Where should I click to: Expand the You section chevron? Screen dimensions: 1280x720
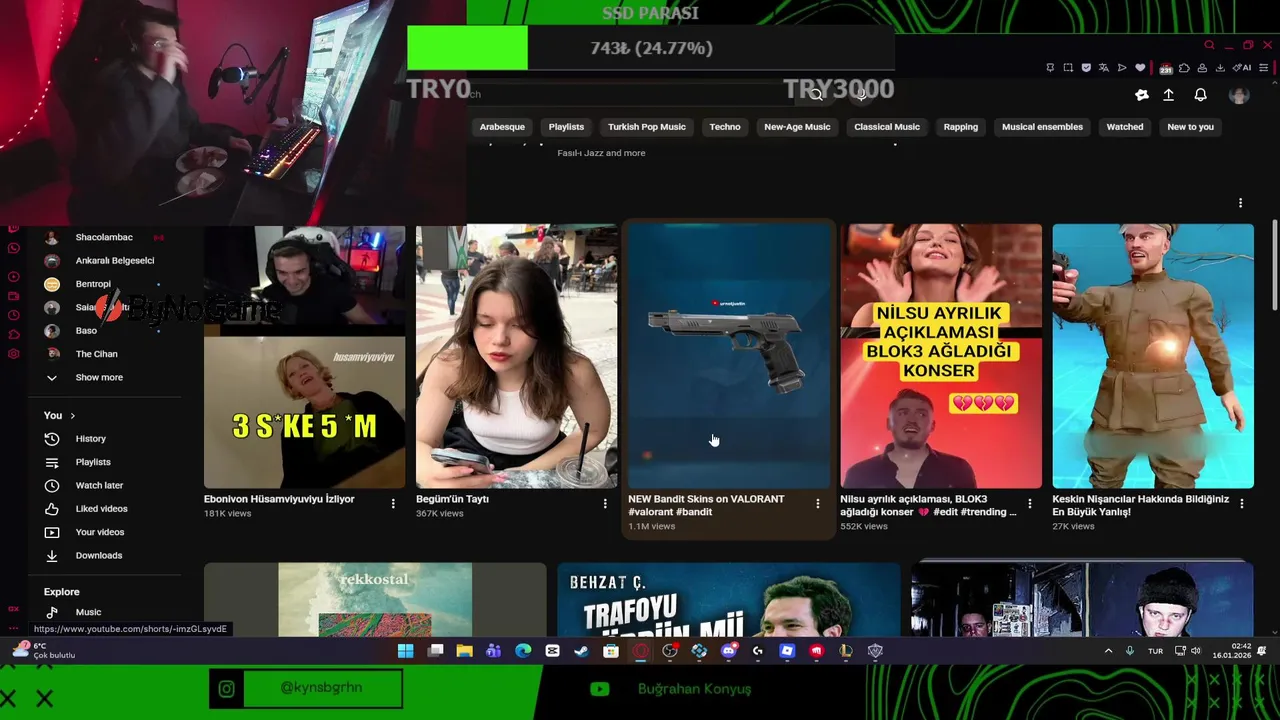pyautogui.click(x=72, y=416)
